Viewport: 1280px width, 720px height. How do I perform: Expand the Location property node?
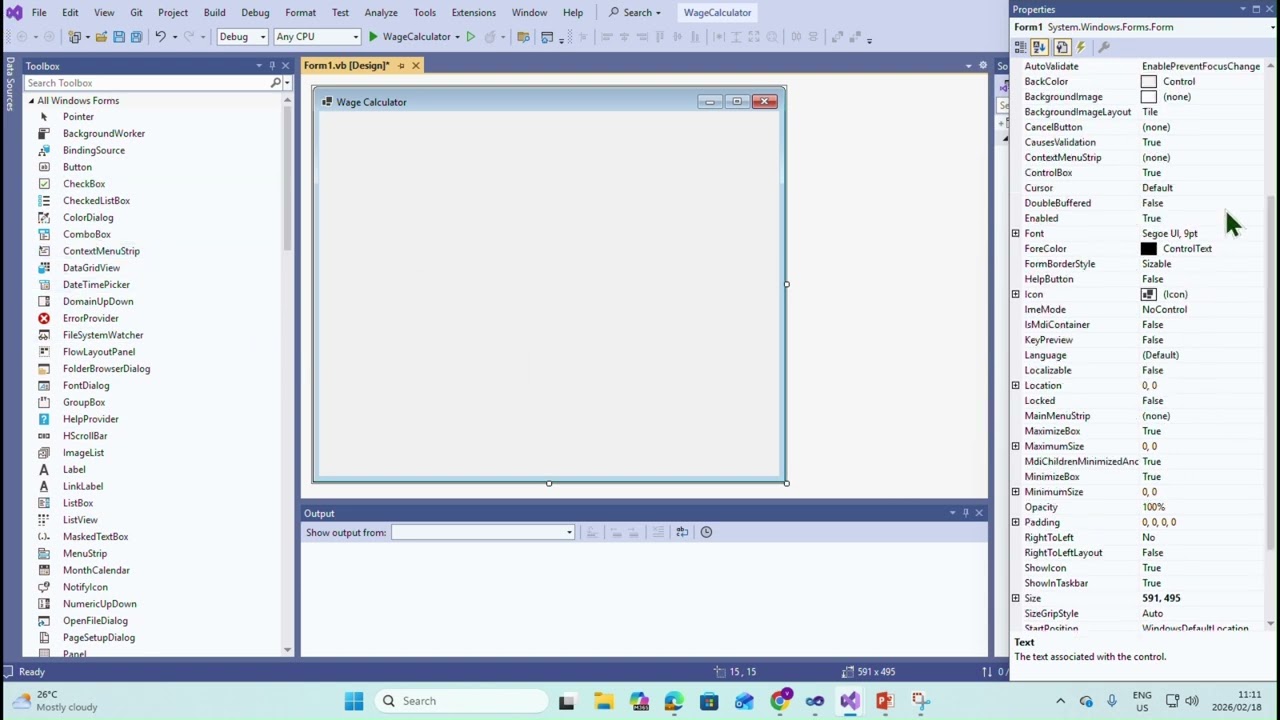[x=1015, y=385]
